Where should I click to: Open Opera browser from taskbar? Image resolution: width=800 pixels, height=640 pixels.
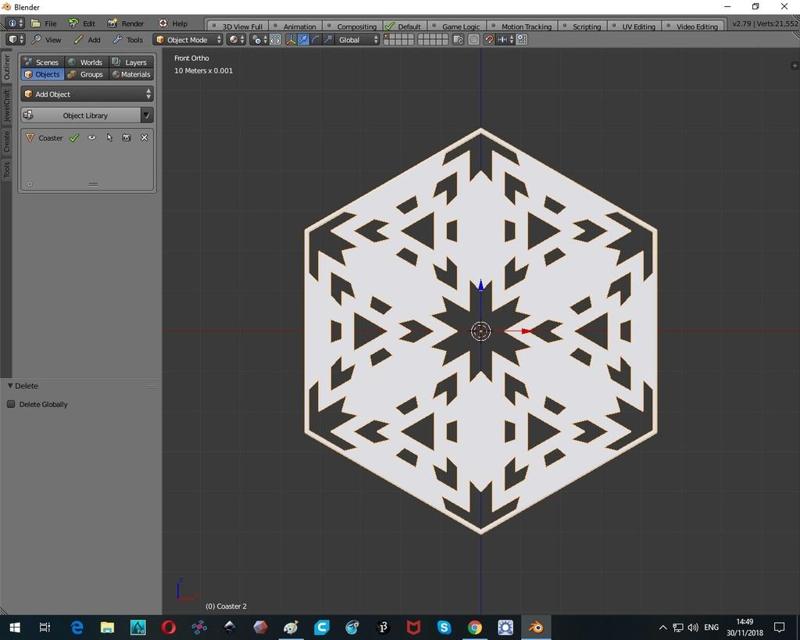point(168,627)
